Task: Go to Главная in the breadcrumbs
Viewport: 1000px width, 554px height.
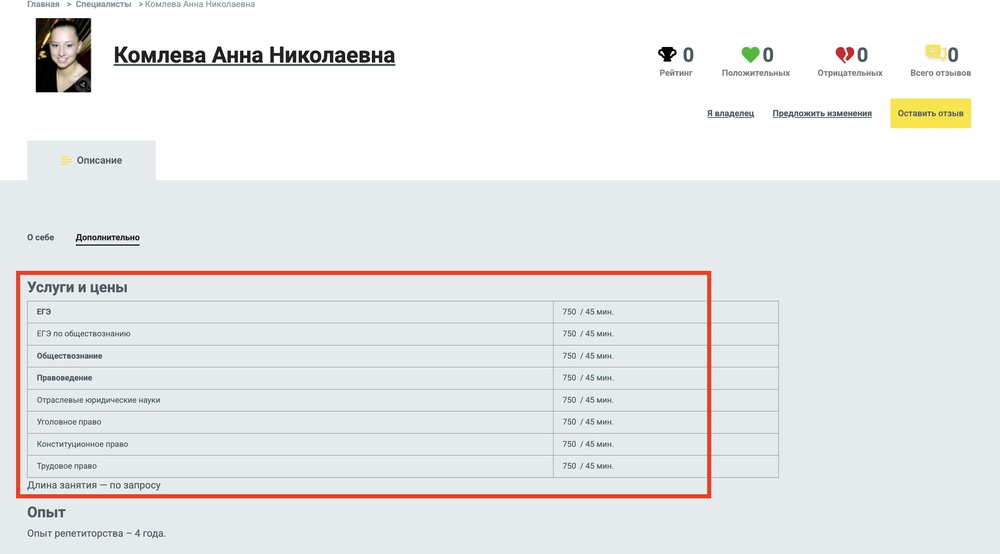Action: click(x=43, y=5)
